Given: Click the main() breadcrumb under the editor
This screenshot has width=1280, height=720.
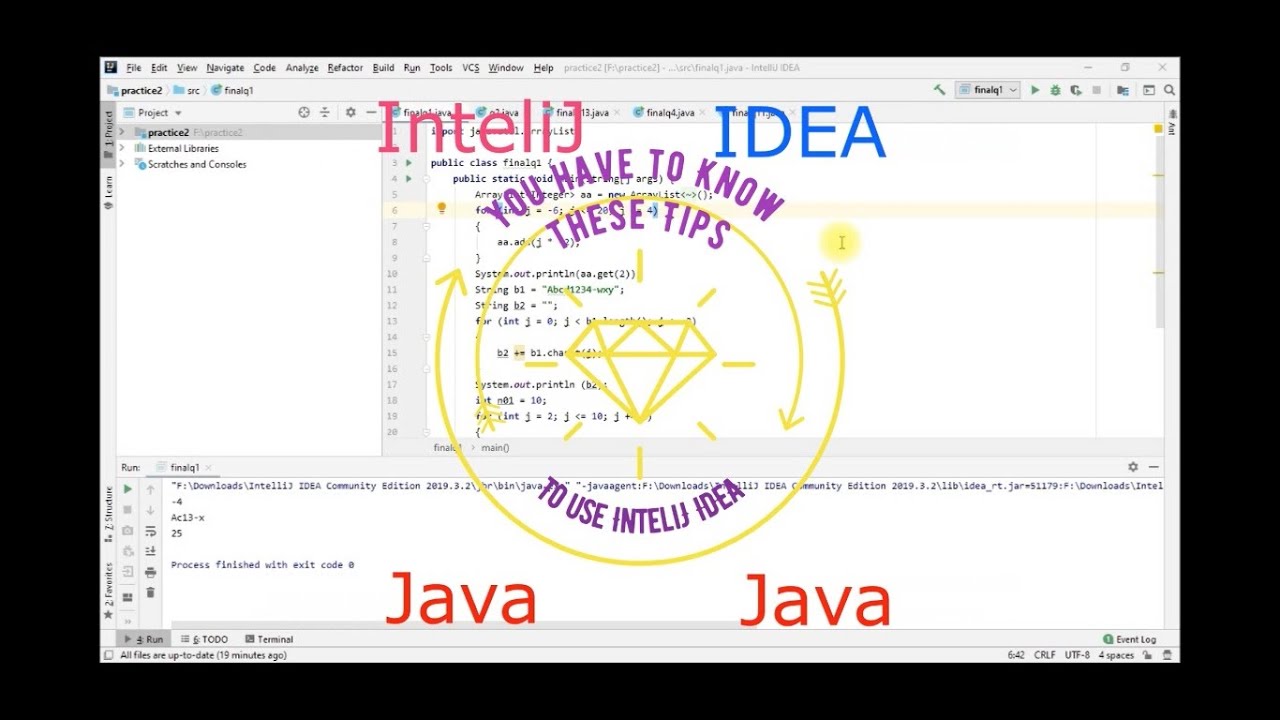Looking at the screenshot, I should click(495, 448).
